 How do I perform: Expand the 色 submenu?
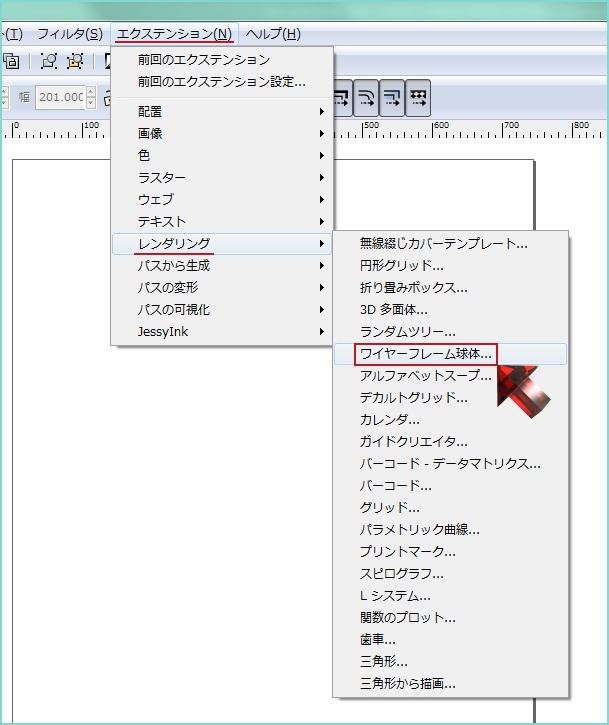(221, 155)
